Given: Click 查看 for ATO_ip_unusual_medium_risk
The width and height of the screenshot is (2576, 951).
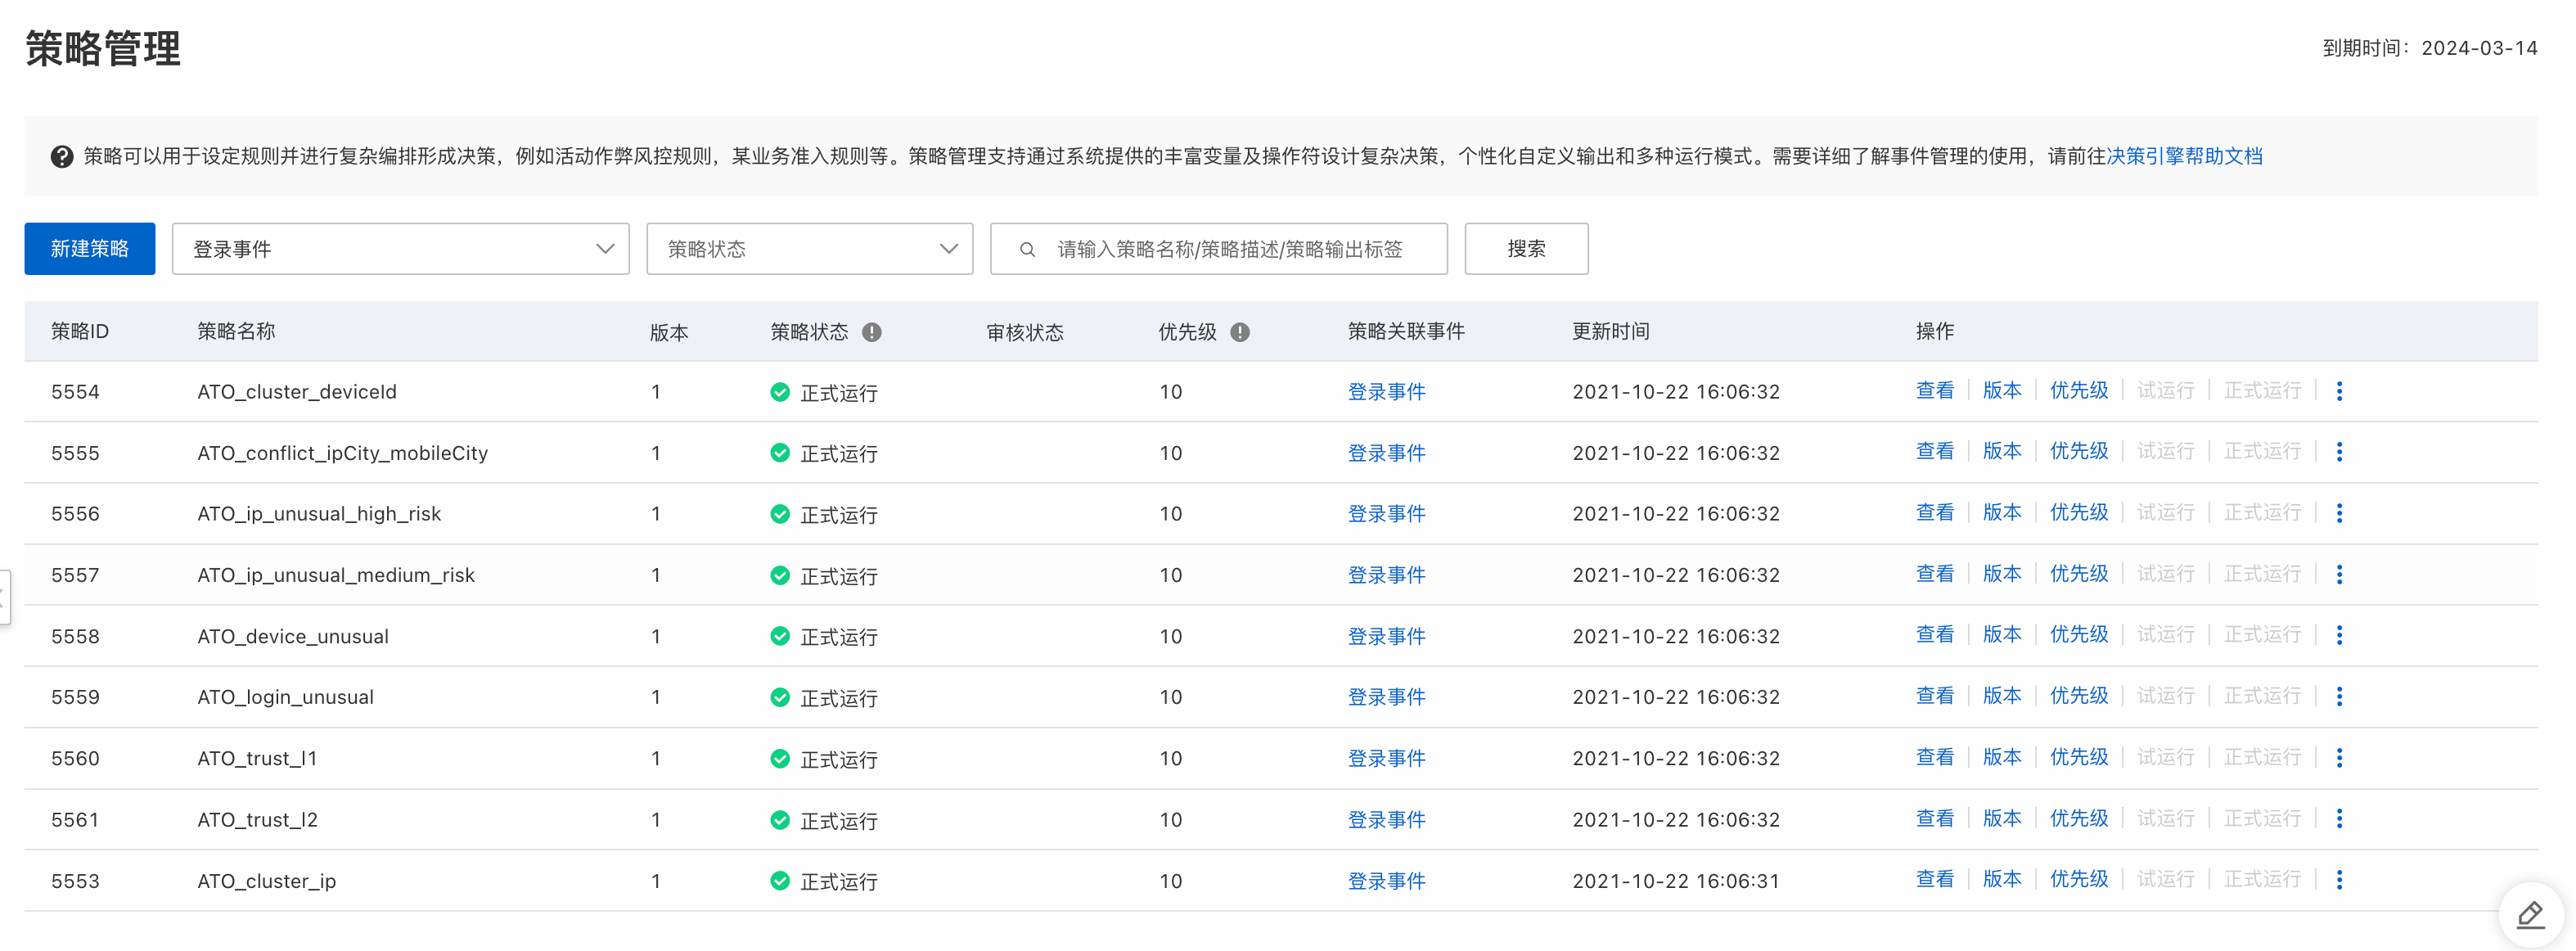Looking at the screenshot, I should click(1935, 574).
